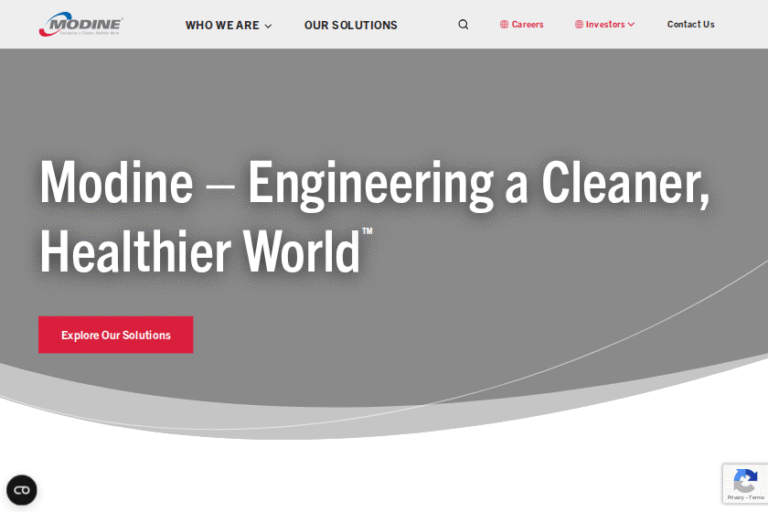The width and height of the screenshot is (768, 512).
Task: Select Our Solutions in the navigation bar
Action: 350,25
